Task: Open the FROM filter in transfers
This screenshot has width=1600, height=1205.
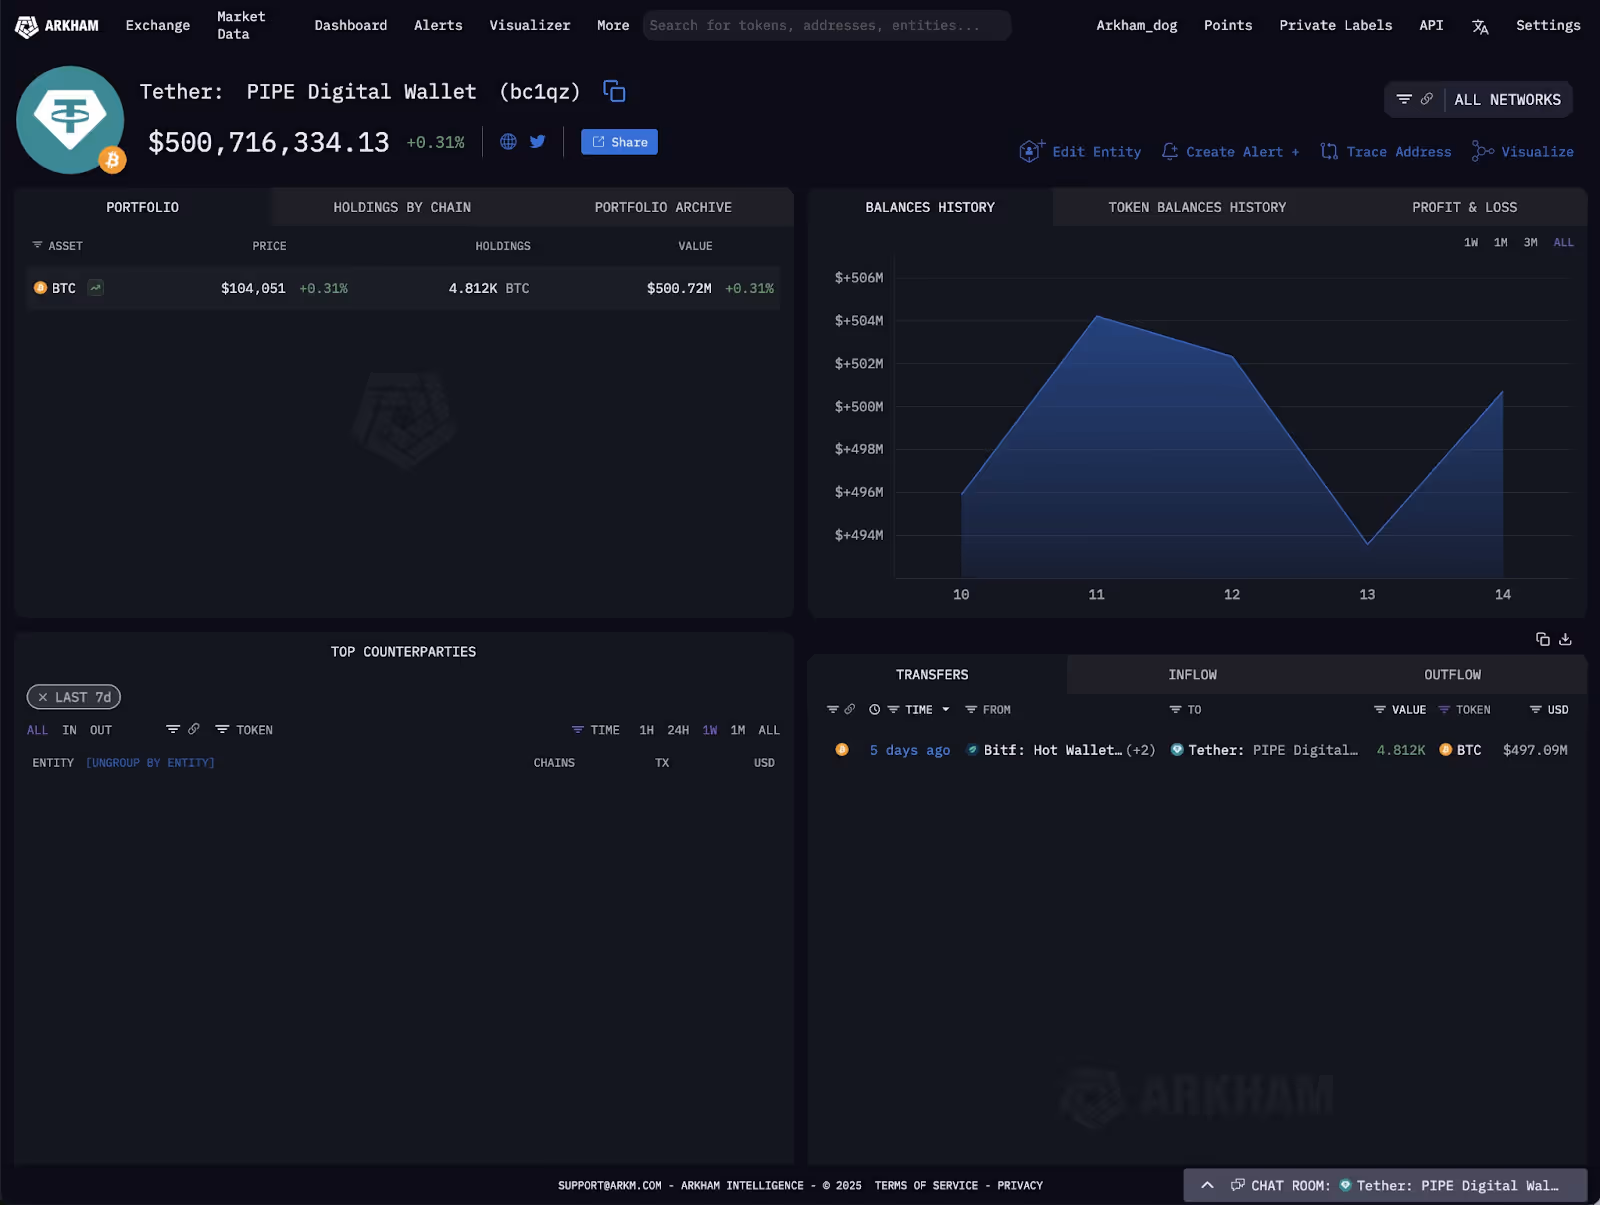Action: (x=988, y=710)
